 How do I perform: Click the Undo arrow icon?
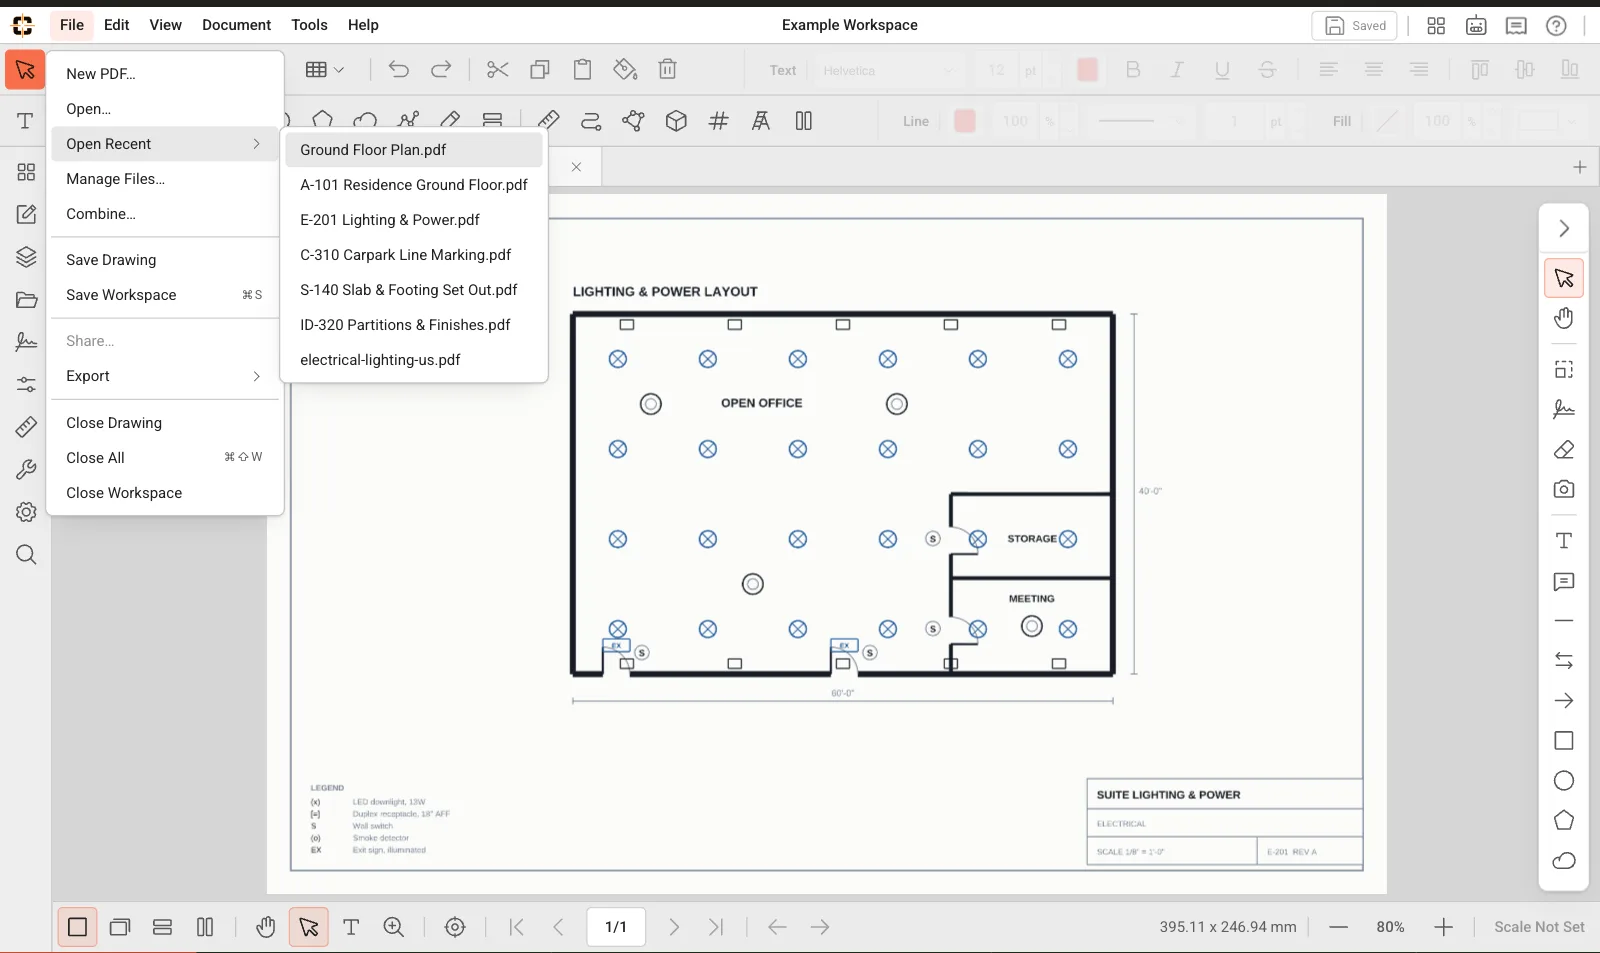399,70
